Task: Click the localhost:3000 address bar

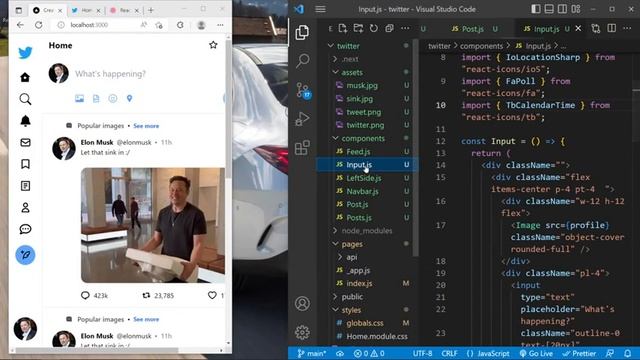Action: click(89, 25)
